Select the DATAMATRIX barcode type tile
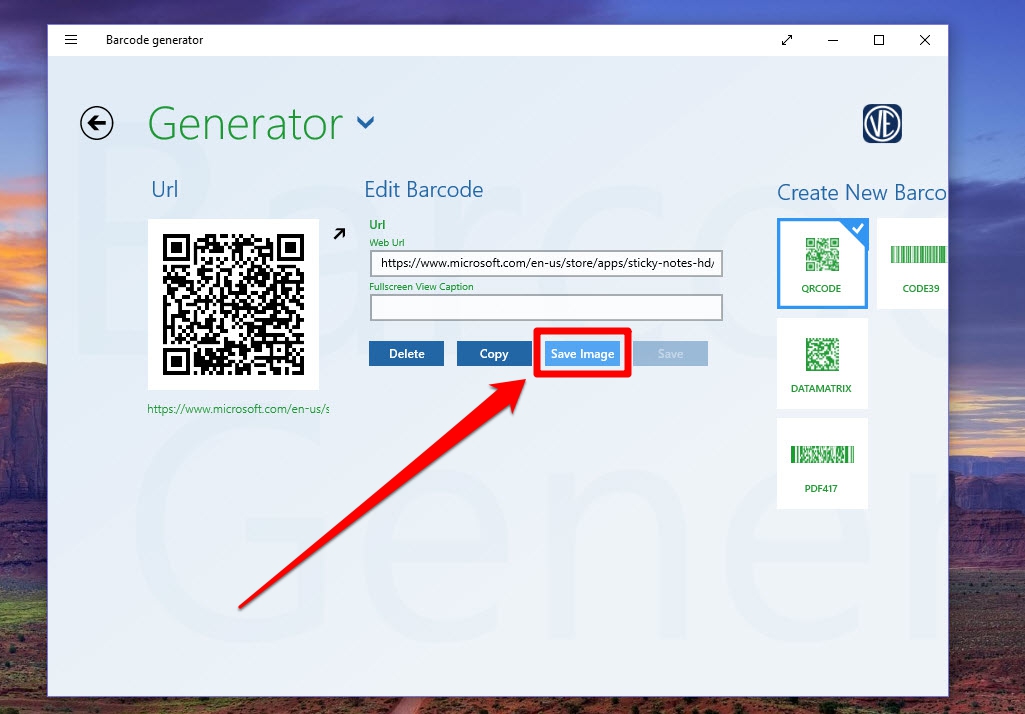Screen dimensions: 1025x714 pos(822,364)
